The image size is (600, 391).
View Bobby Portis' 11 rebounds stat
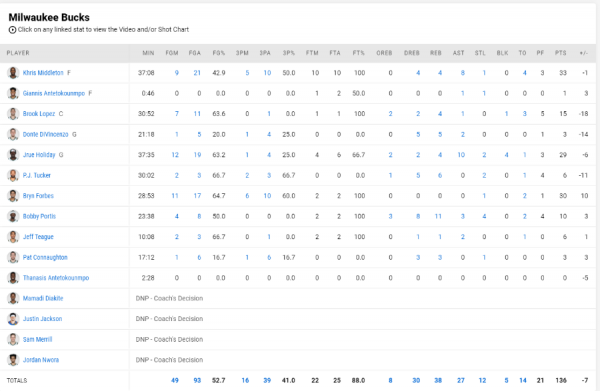coord(438,216)
